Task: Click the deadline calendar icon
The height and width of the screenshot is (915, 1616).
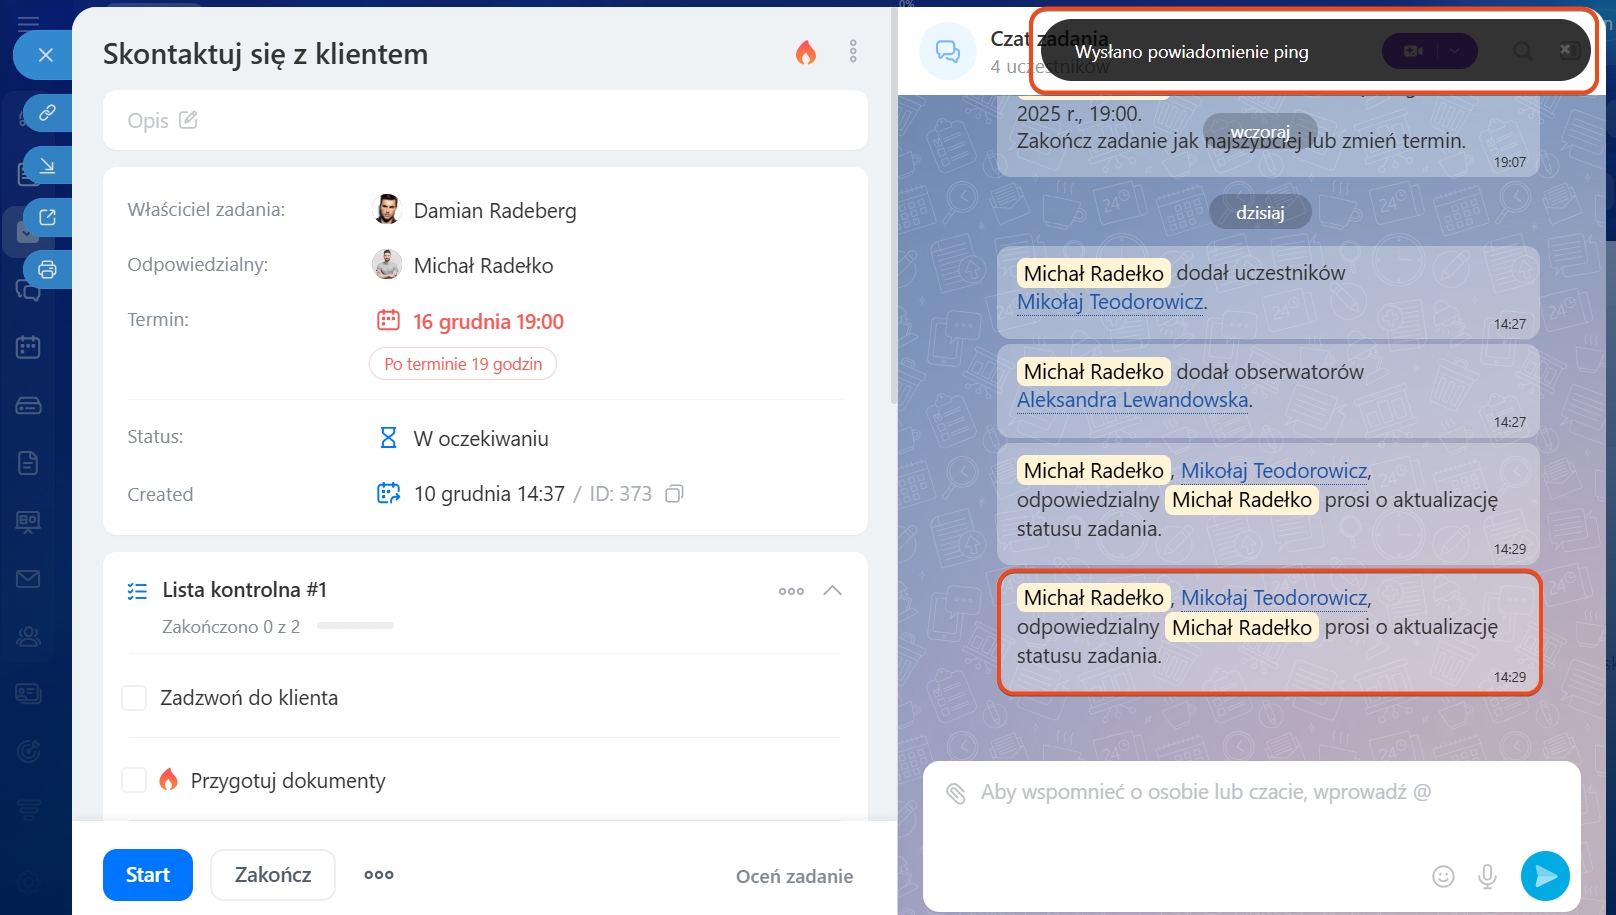Action: (388, 320)
